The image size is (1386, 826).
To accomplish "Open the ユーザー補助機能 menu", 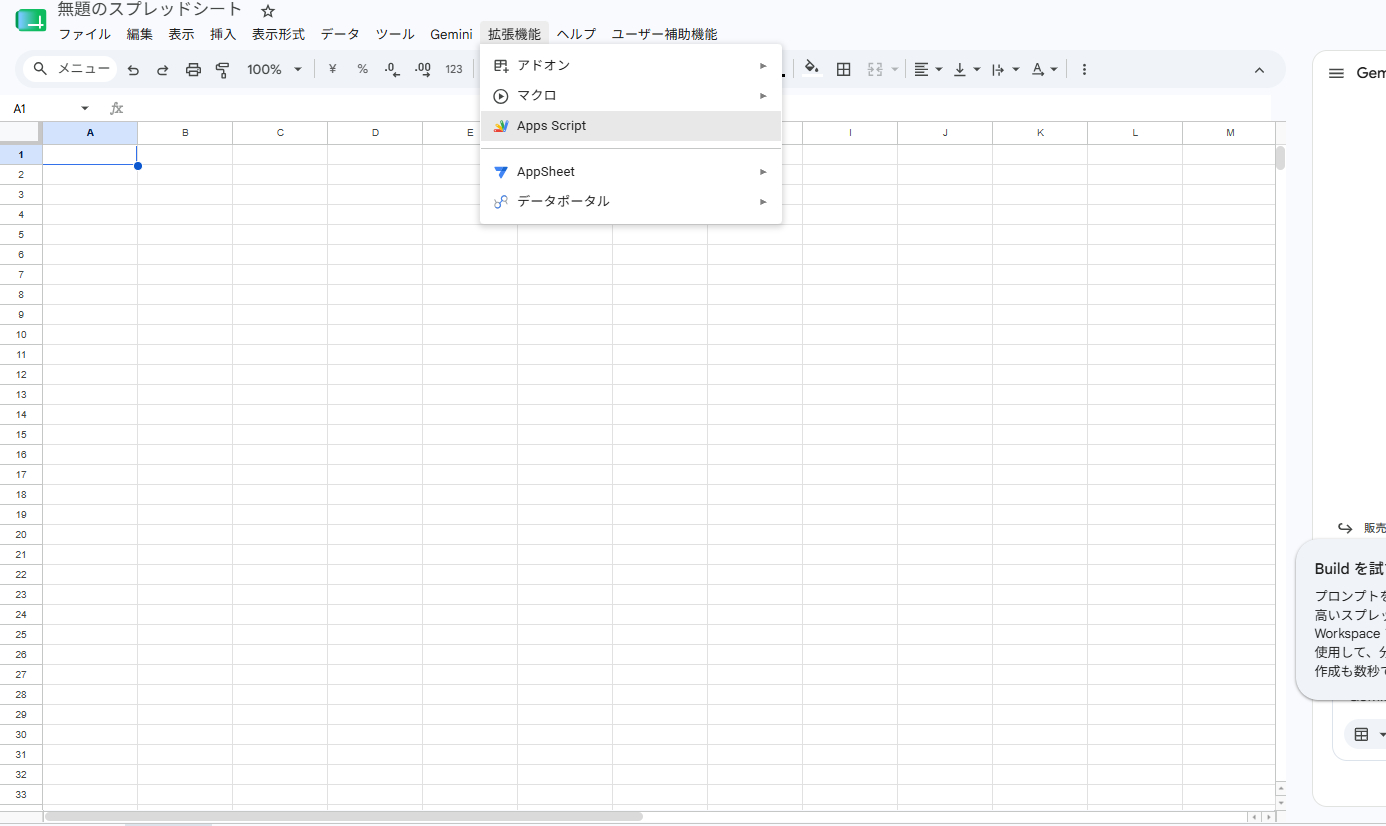I will click(x=664, y=34).
